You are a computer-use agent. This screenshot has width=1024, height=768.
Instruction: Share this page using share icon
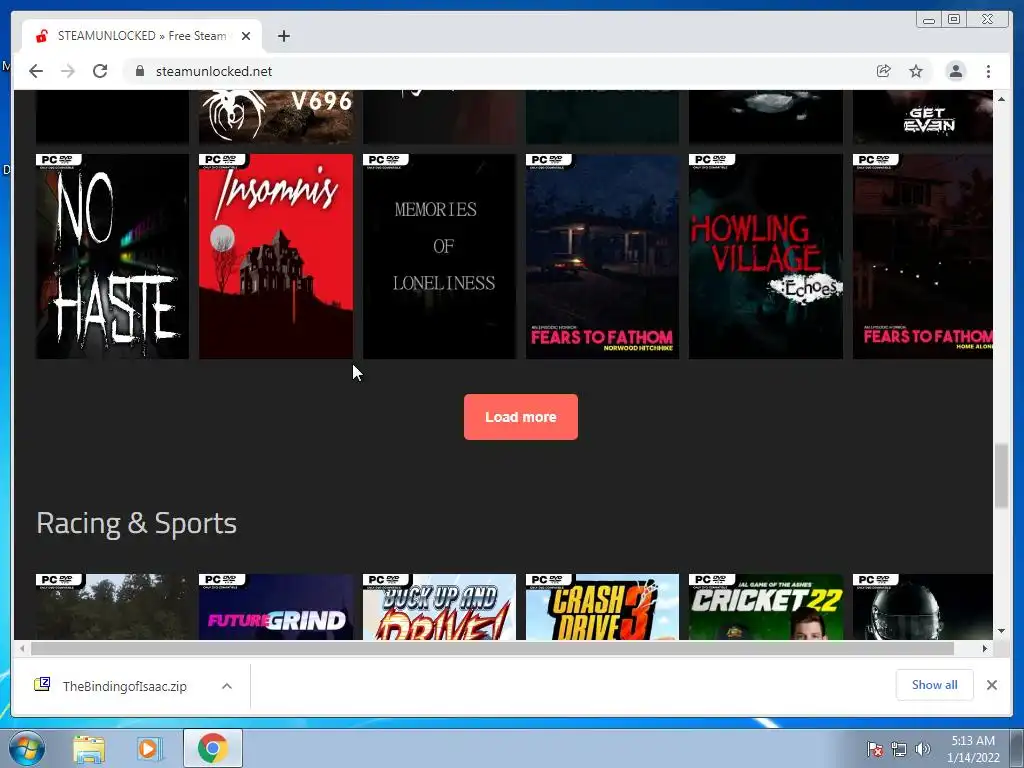pos(884,71)
